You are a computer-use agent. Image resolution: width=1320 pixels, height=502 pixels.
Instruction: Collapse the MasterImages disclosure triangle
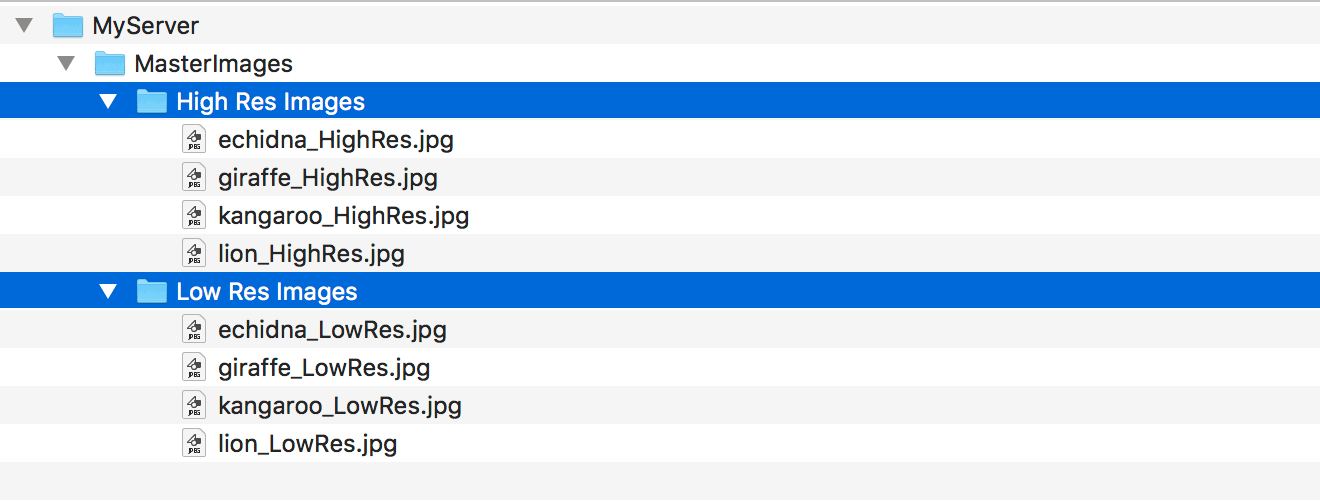pyautogui.click(x=67, y=63)
